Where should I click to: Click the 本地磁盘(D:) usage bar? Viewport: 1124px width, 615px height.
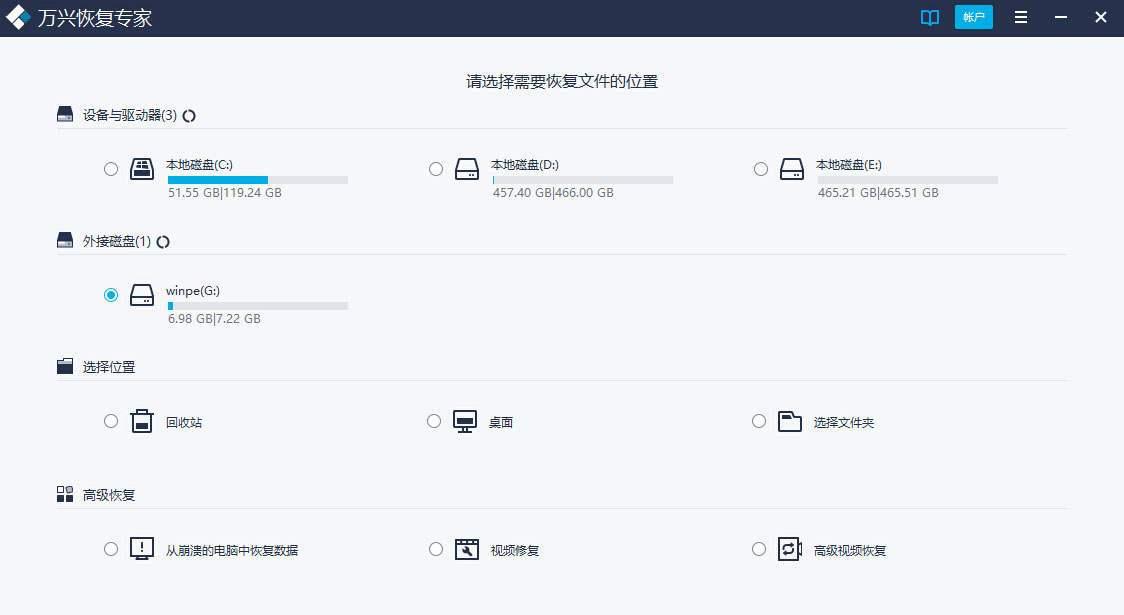(x=583, y=180)
